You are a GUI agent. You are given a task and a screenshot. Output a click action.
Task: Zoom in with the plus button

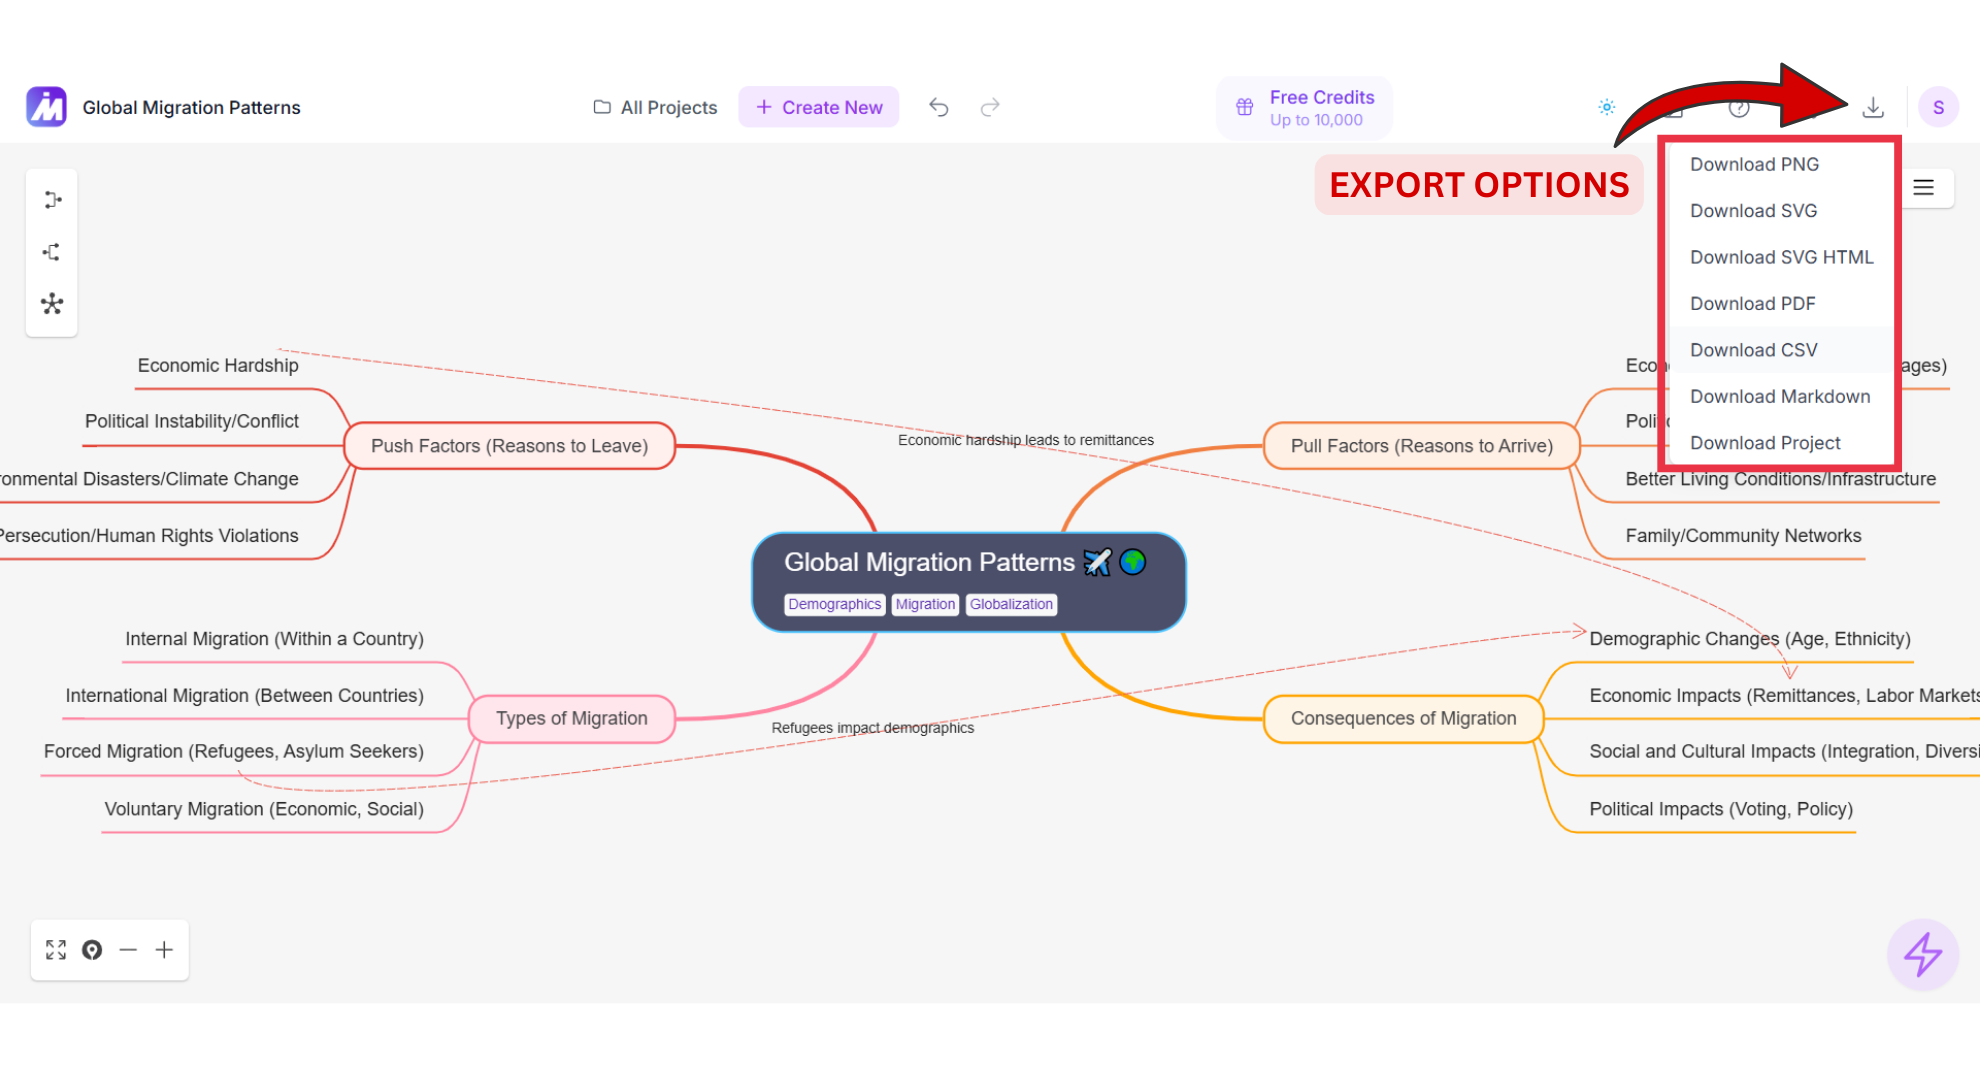click(x=164, y=950)
